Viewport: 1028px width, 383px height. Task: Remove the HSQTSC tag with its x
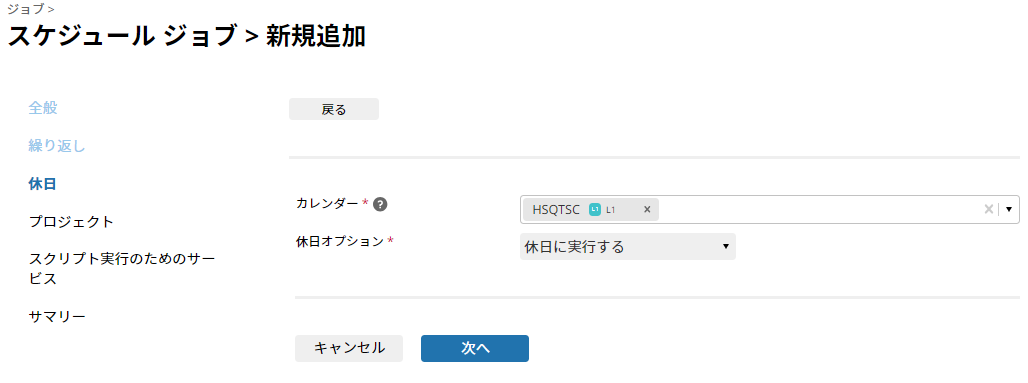click(x=647, y=210)
